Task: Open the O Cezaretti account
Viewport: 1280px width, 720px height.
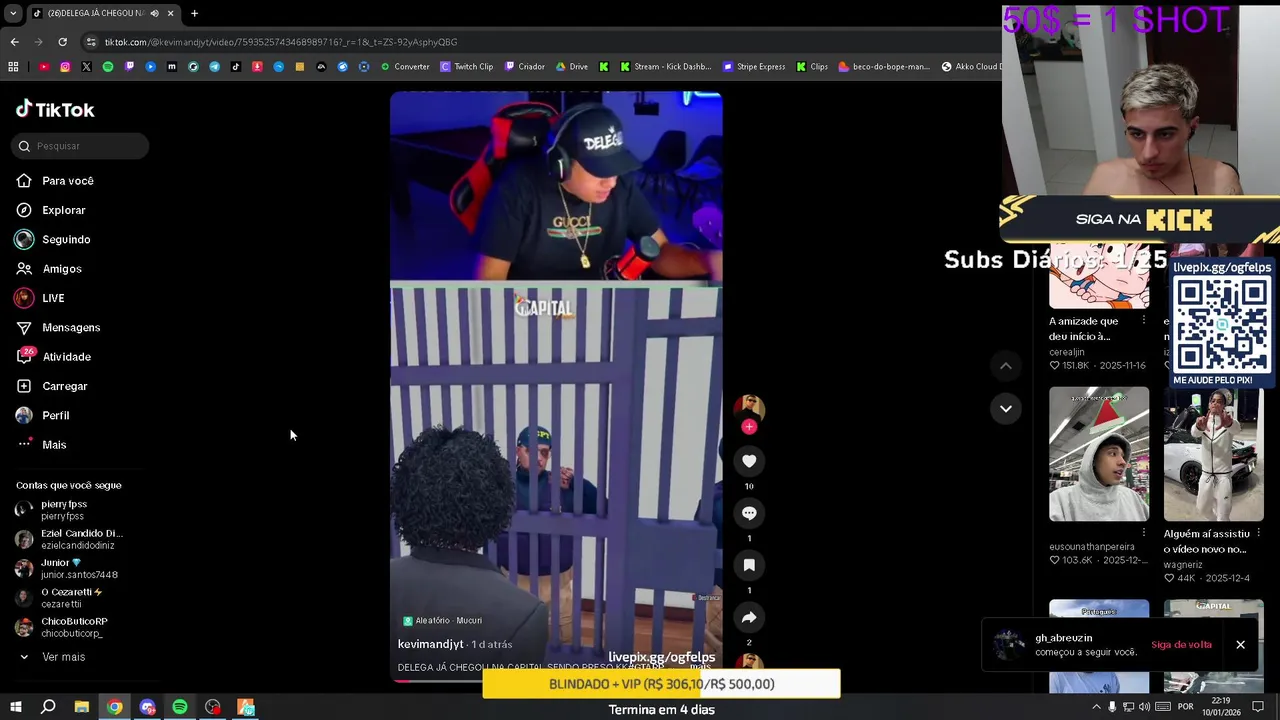Action: click(x=59, y=598)
